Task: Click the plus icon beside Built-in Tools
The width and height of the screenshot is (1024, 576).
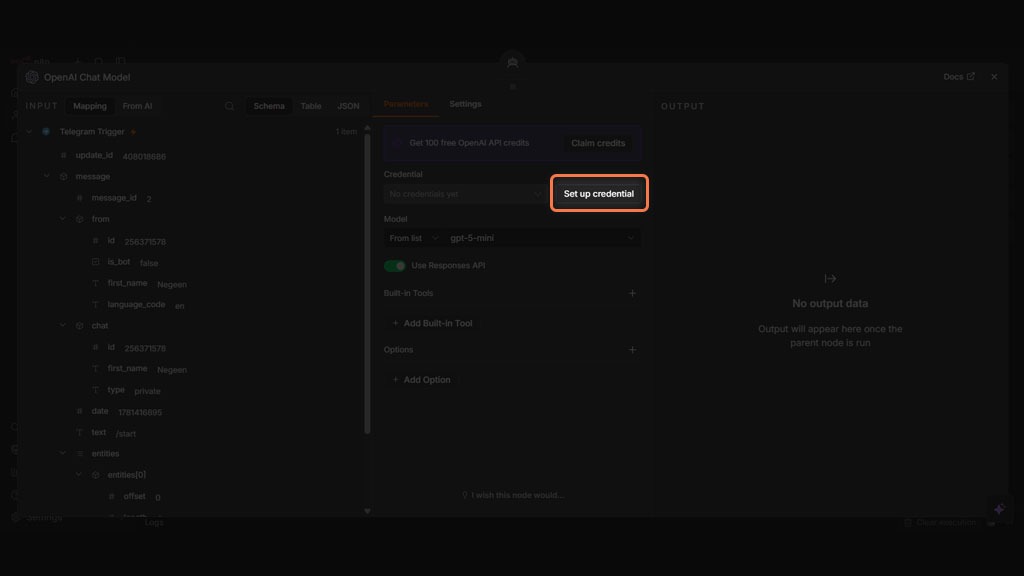Action: coord(632,293)
